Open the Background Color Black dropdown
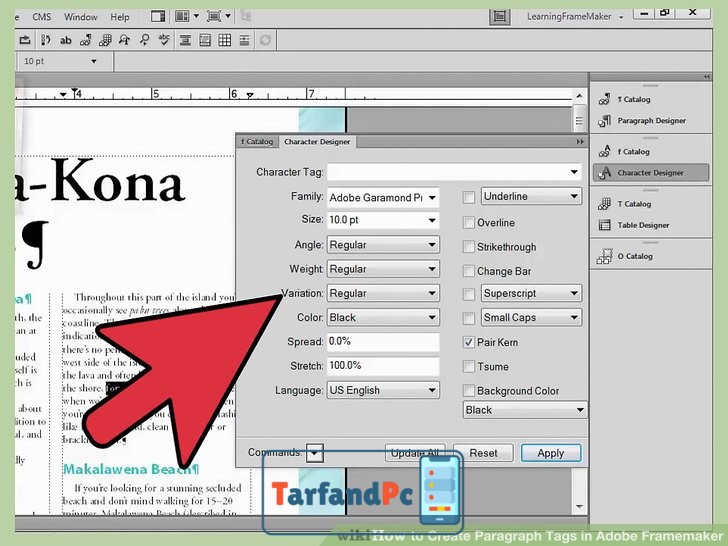The image size is (728, 546). (525, 410)
